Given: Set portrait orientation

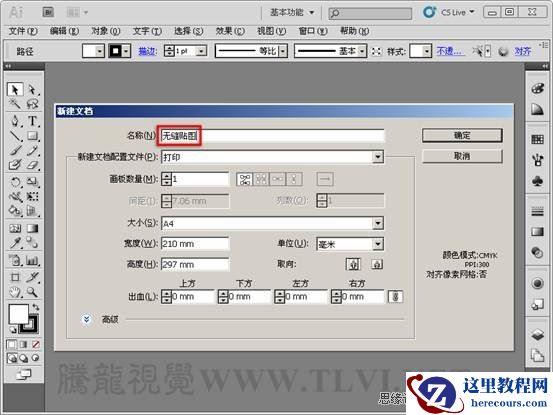Looking at the screenshot, I should click(353, 264).
